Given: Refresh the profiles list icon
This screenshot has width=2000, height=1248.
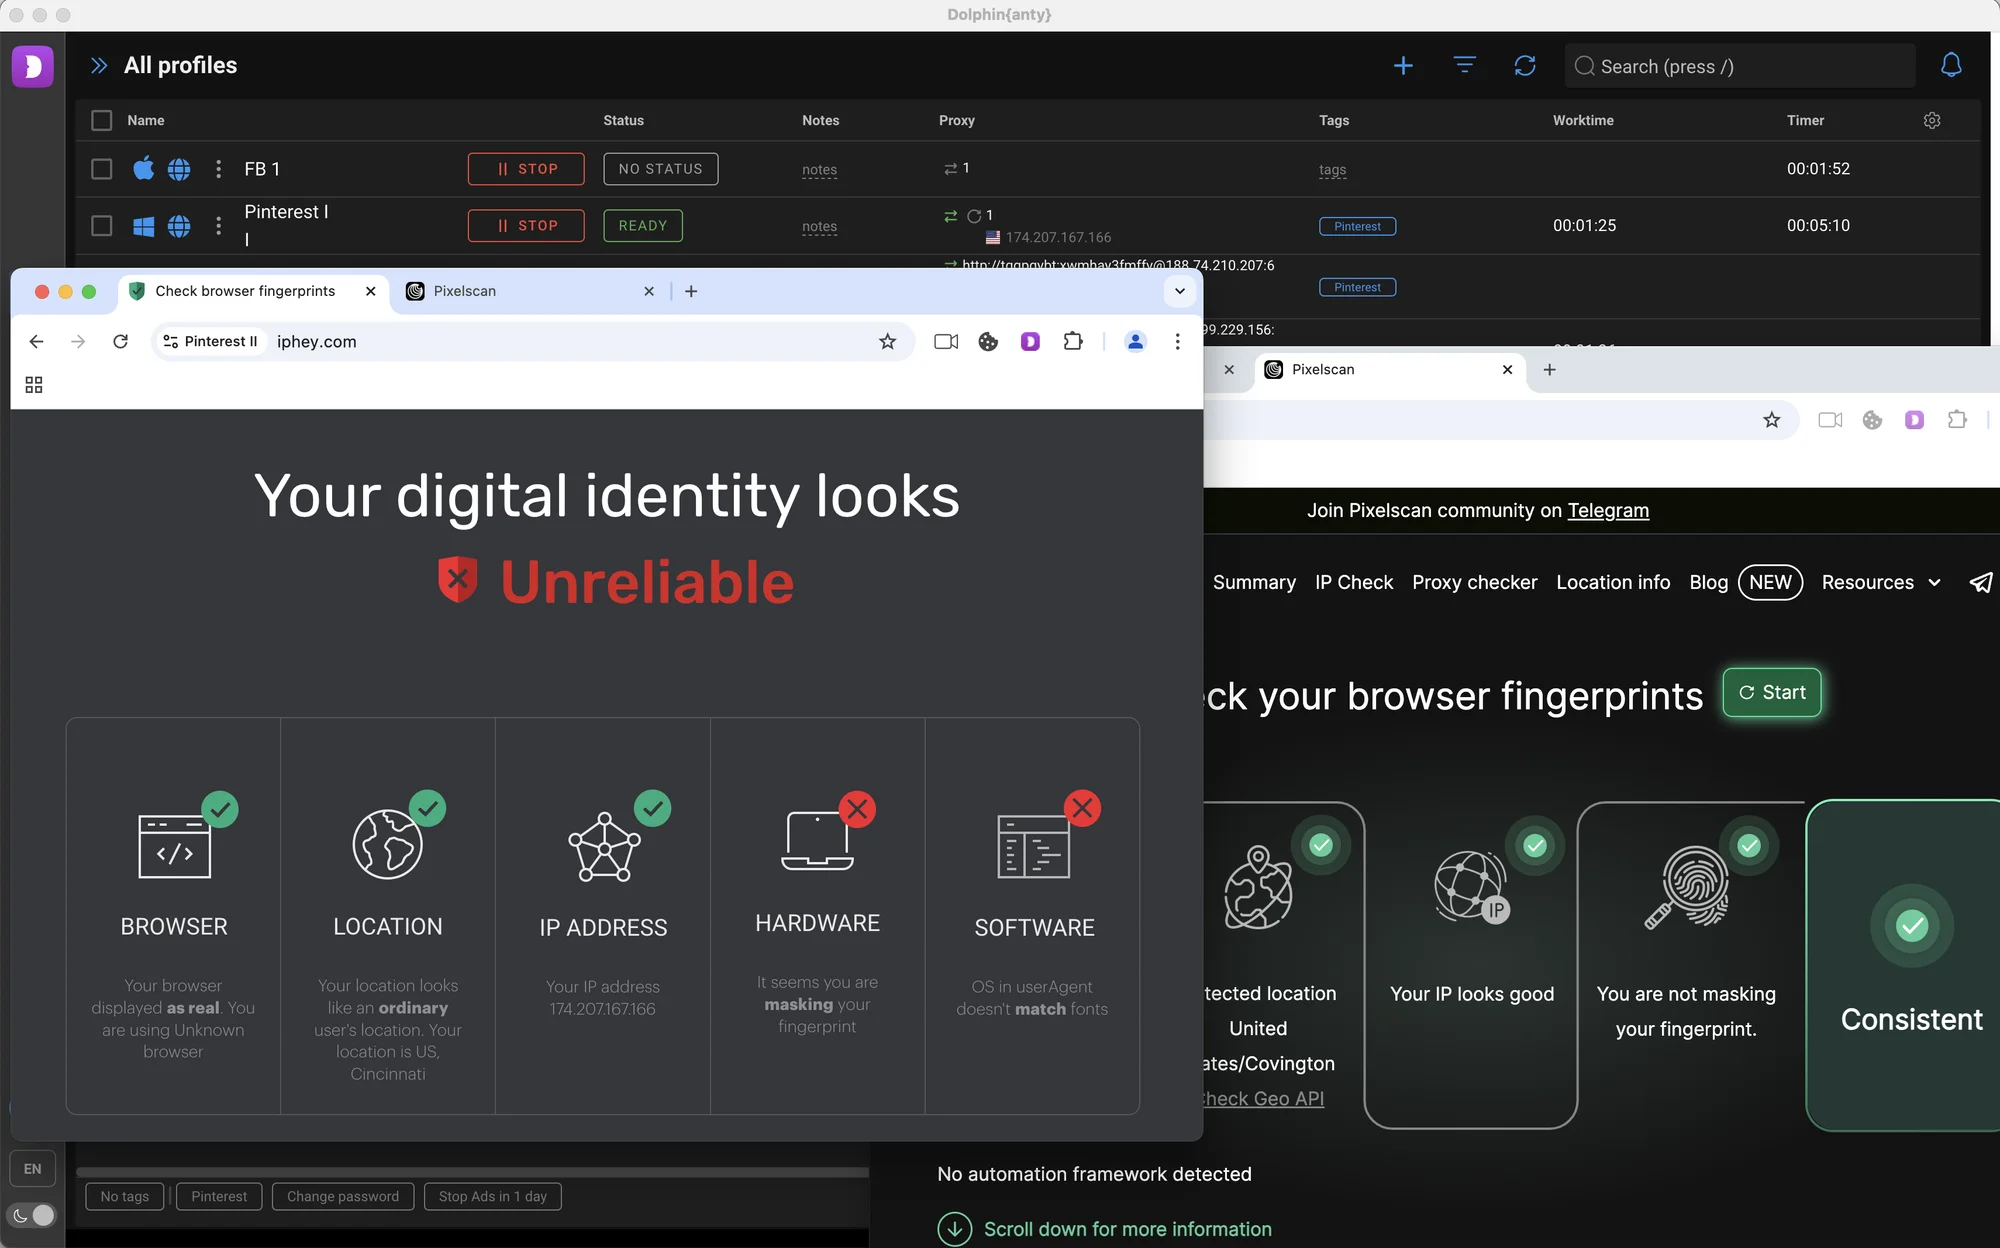Looking at the screenshot, I should 1525,66.
